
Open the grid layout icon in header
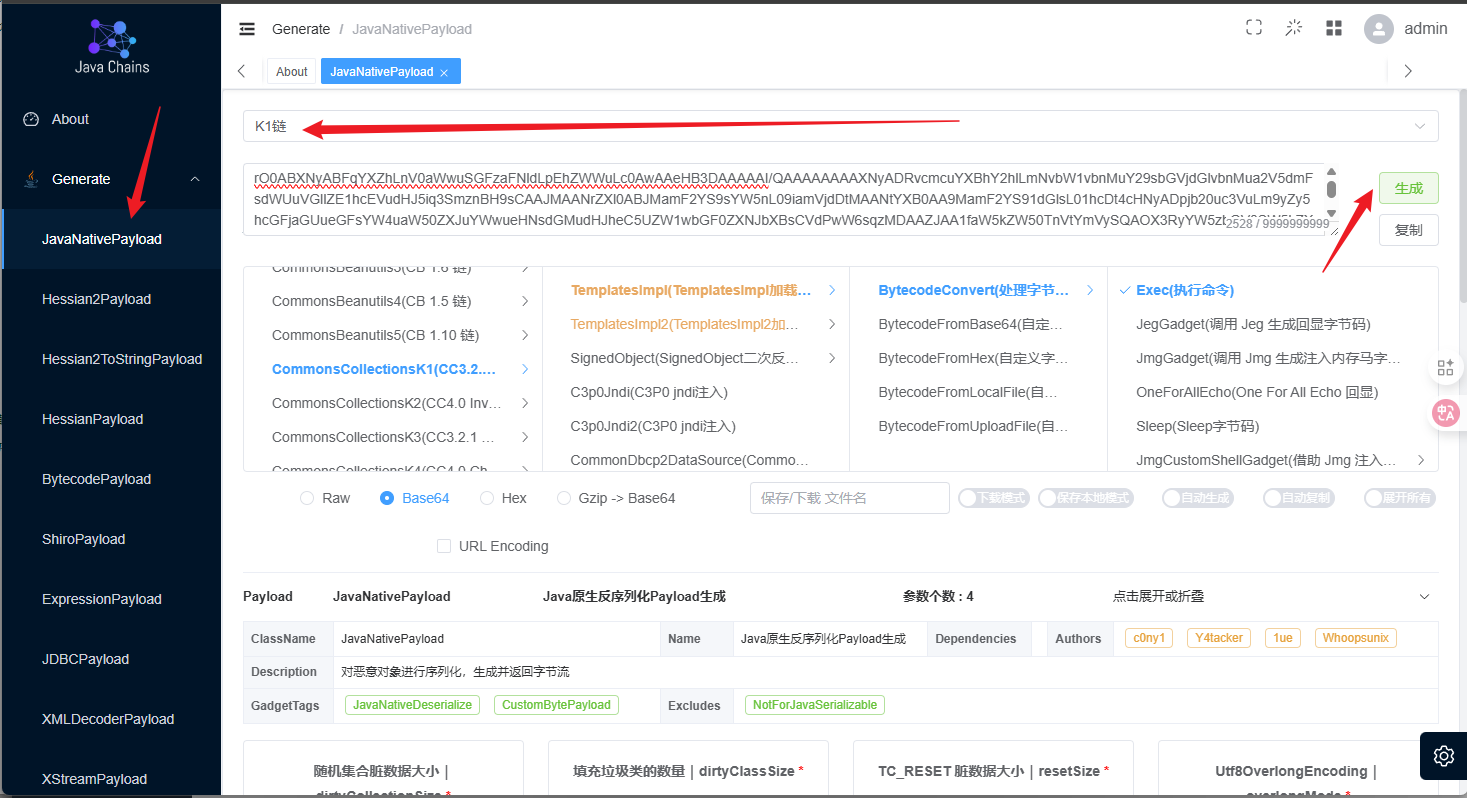click(1334, 28)
